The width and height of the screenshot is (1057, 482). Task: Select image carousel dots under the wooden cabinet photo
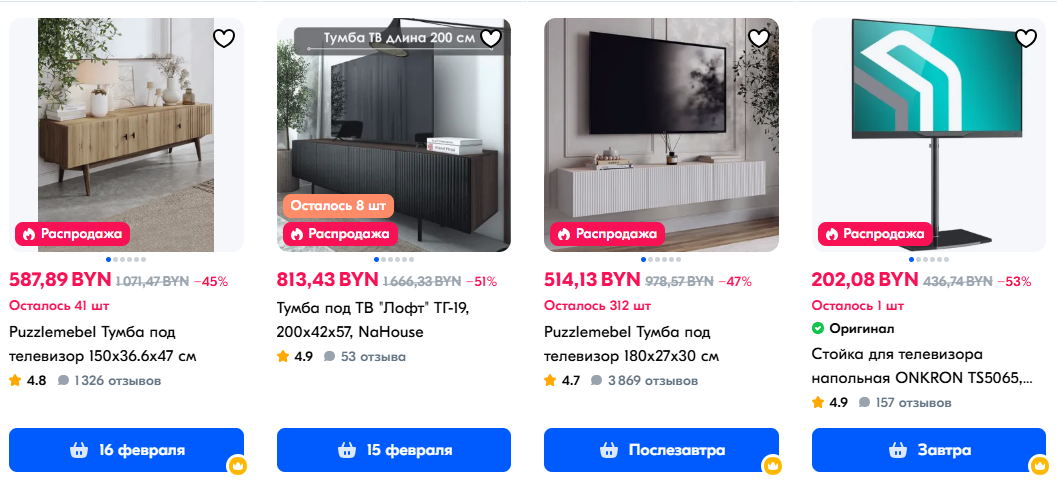(126, 260)
